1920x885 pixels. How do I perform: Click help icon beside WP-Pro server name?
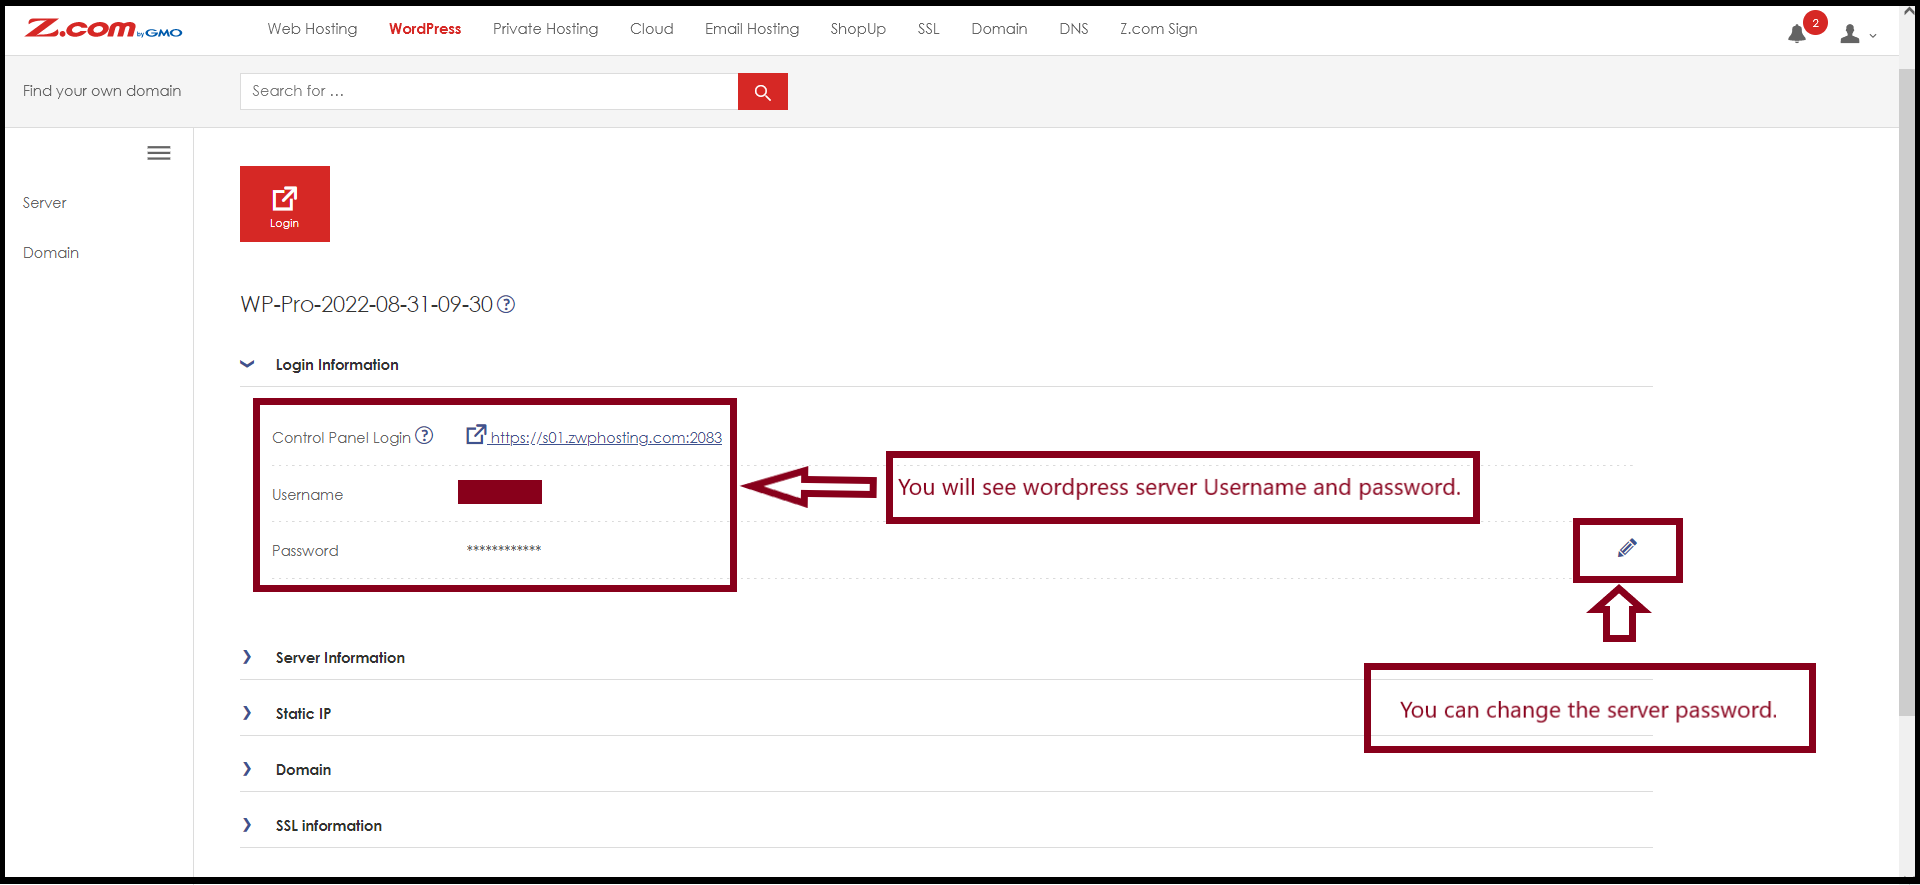click(x=506, y=304)
